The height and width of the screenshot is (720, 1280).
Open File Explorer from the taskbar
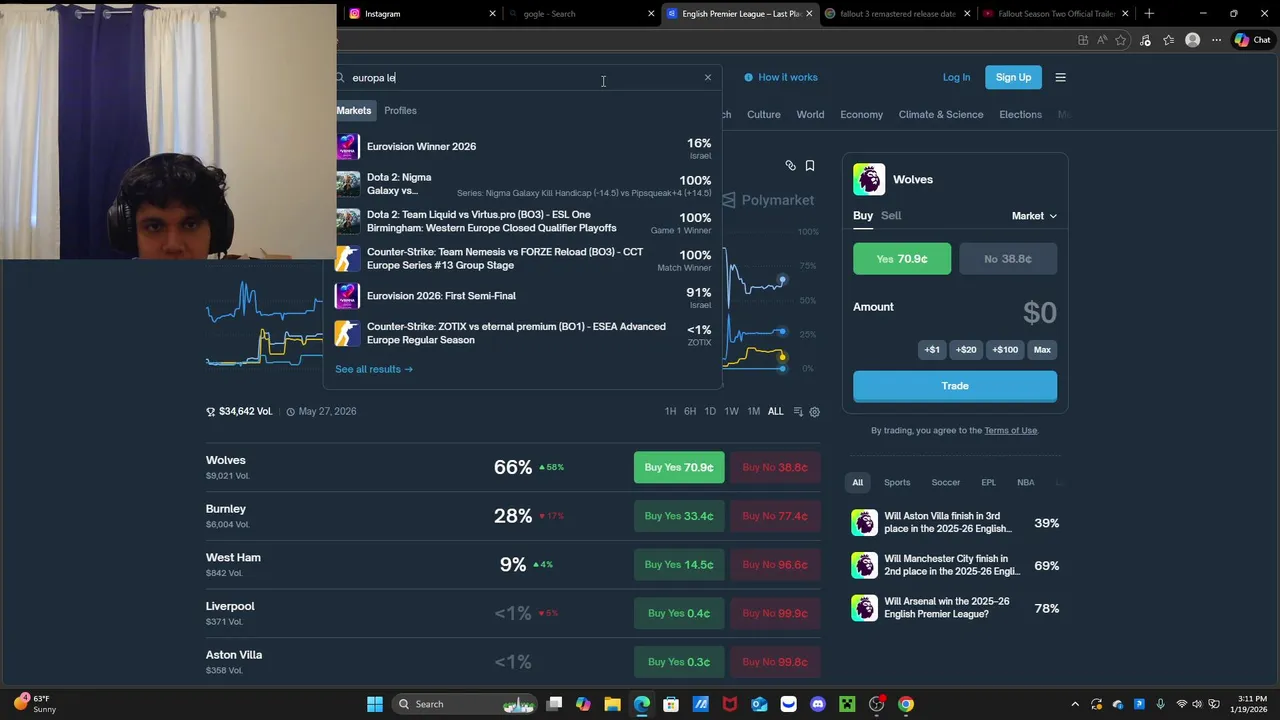coord(613,704)
